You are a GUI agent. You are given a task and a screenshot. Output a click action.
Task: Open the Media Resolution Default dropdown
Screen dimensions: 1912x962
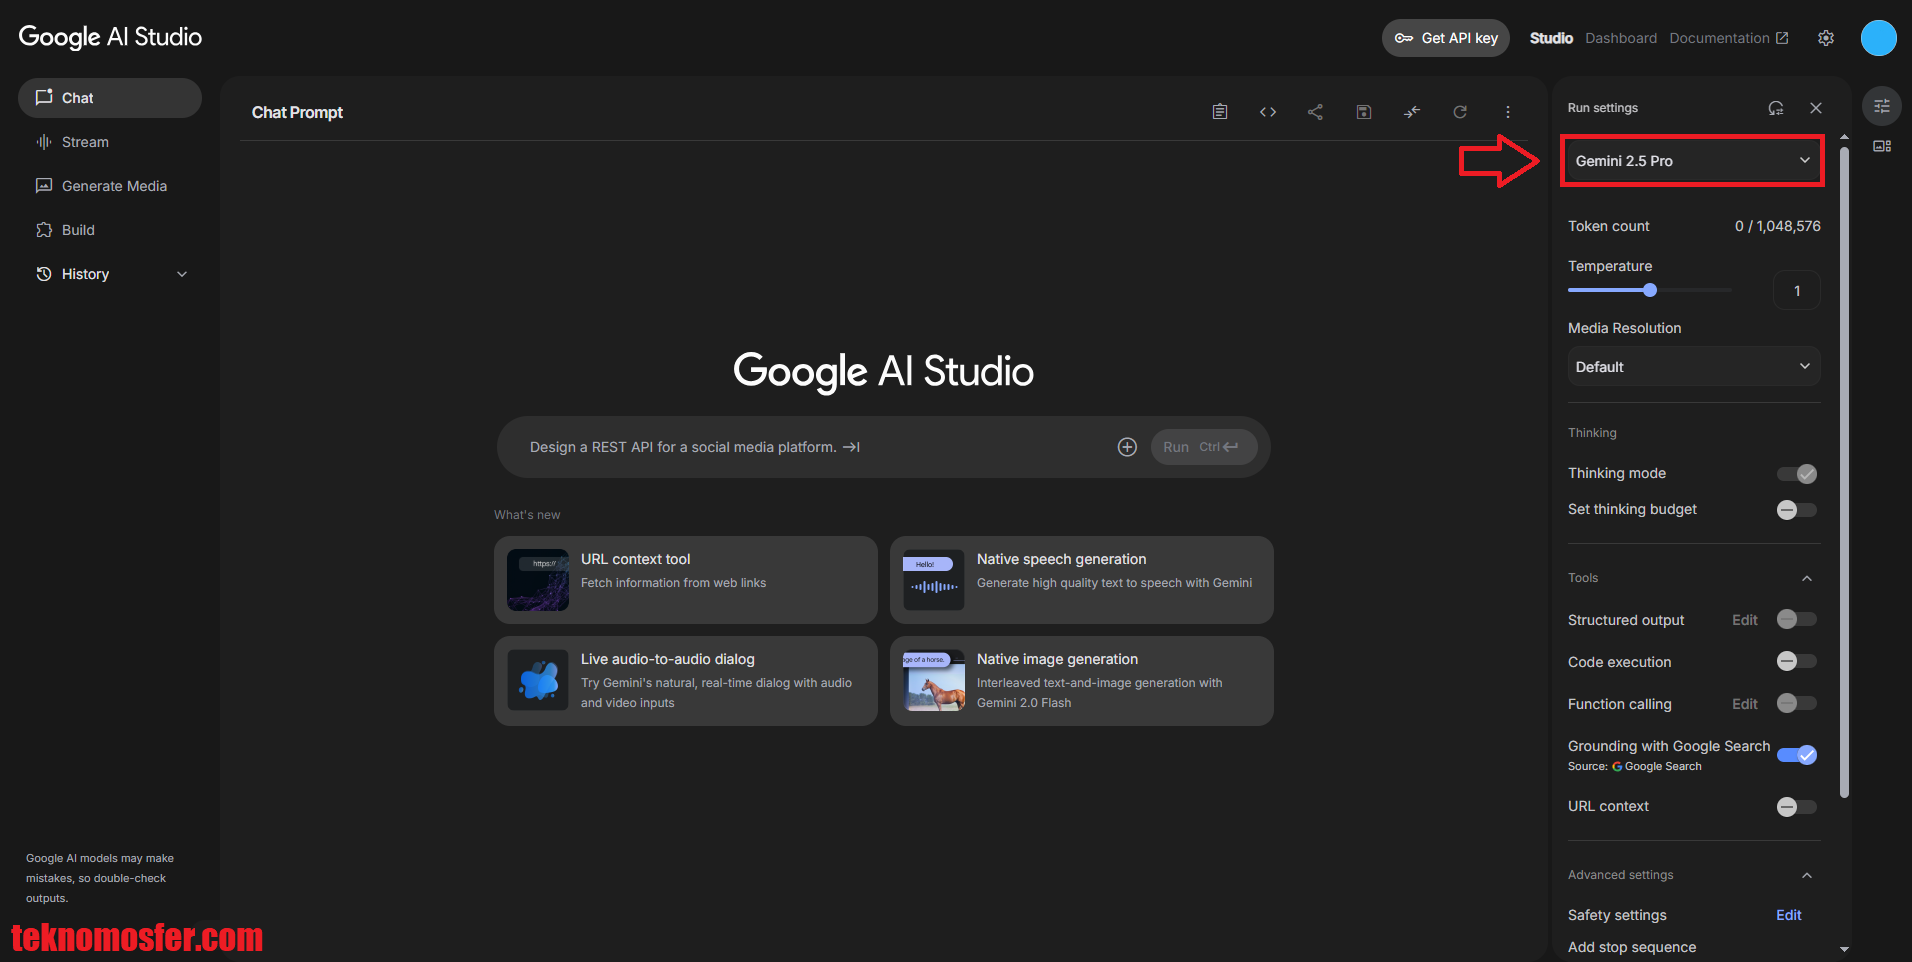click(x=1694, y=367)
